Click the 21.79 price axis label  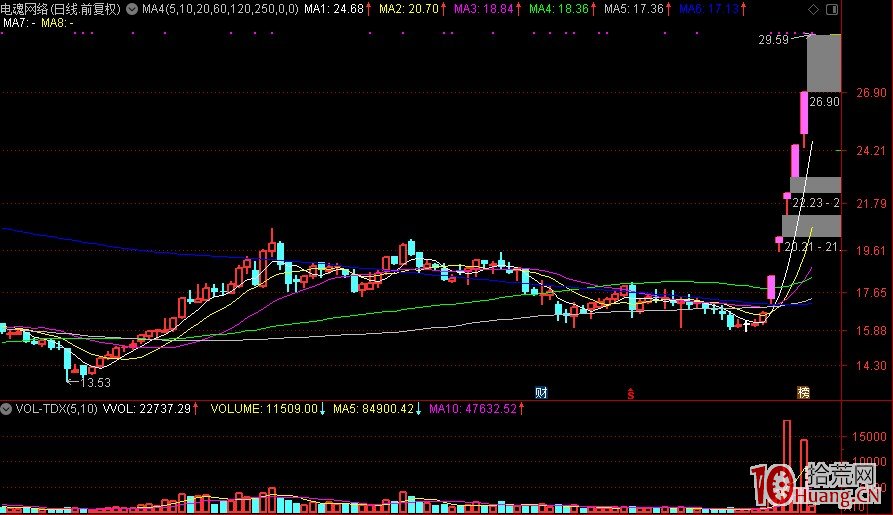[871, 203]
